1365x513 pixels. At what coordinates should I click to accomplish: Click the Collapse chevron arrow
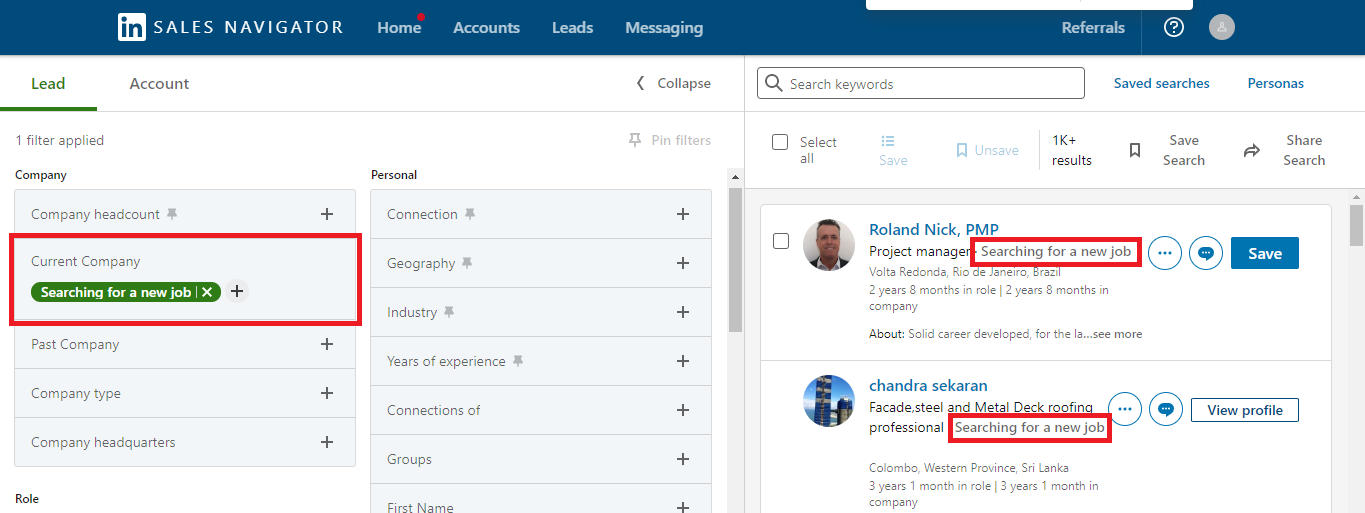click(x=641, y=83)
